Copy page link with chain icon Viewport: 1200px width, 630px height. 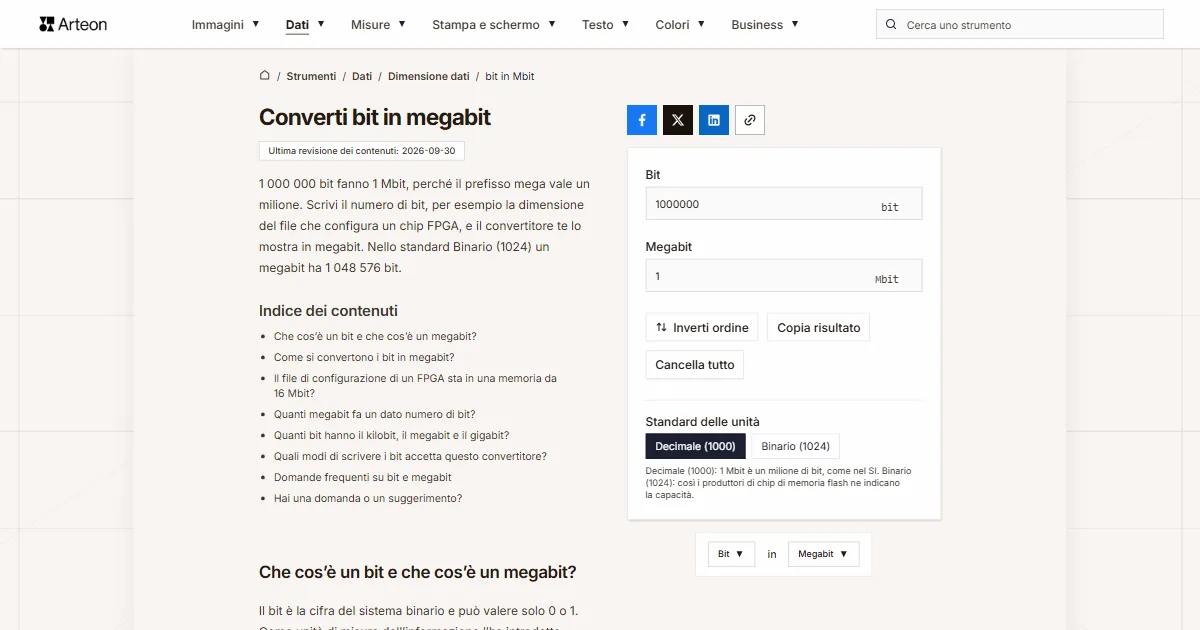click(x=750, y=120)
